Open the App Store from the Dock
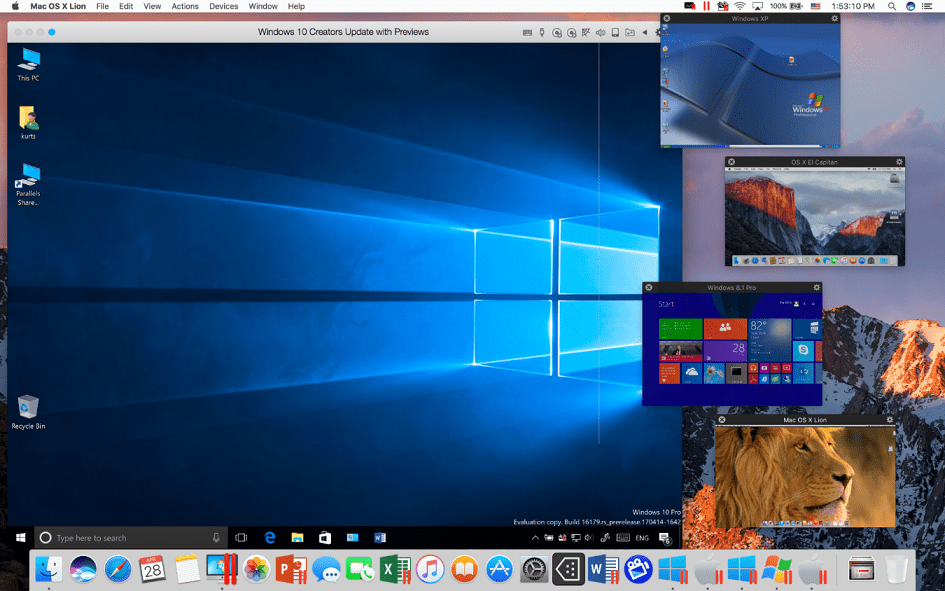945x591 pixels. tap(499, 569)
